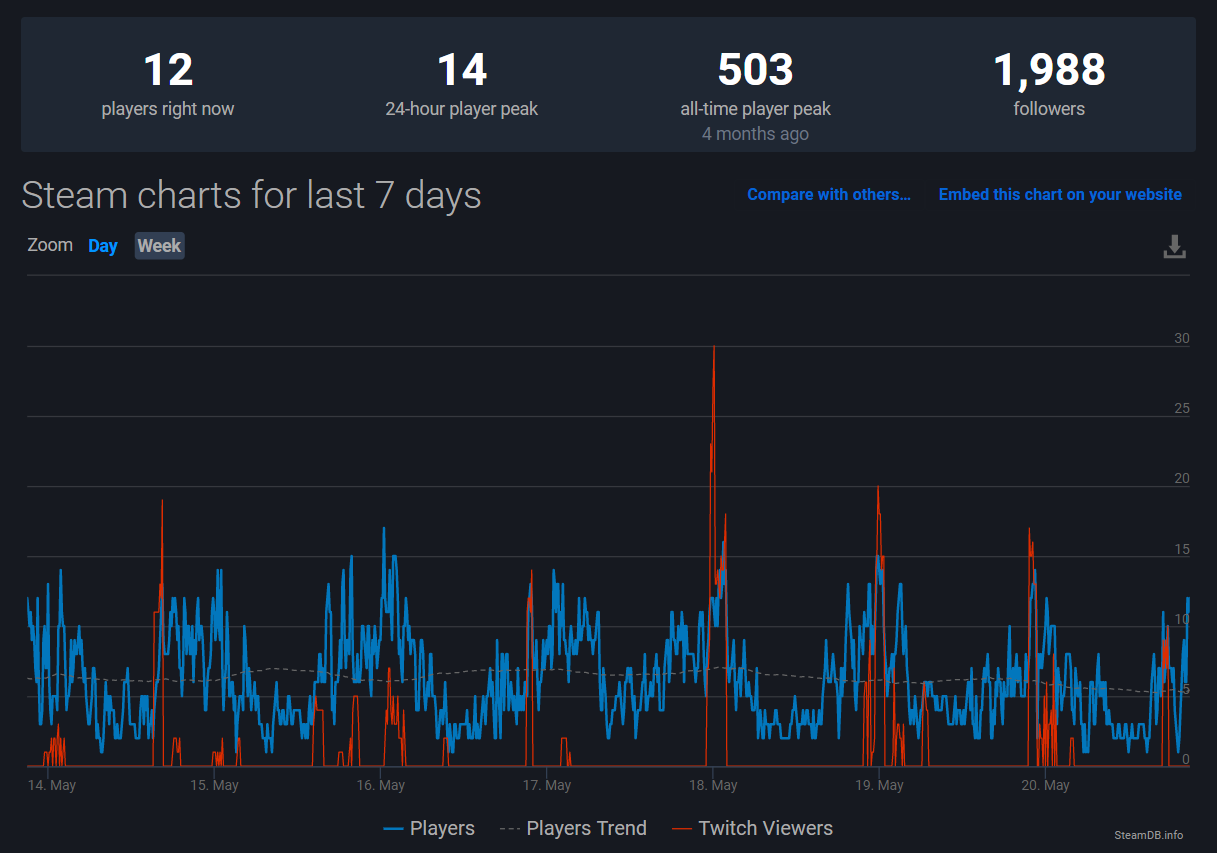1217x853 pixels.
Task: Open Embed this chart on your website
Action: point(1060,195)
